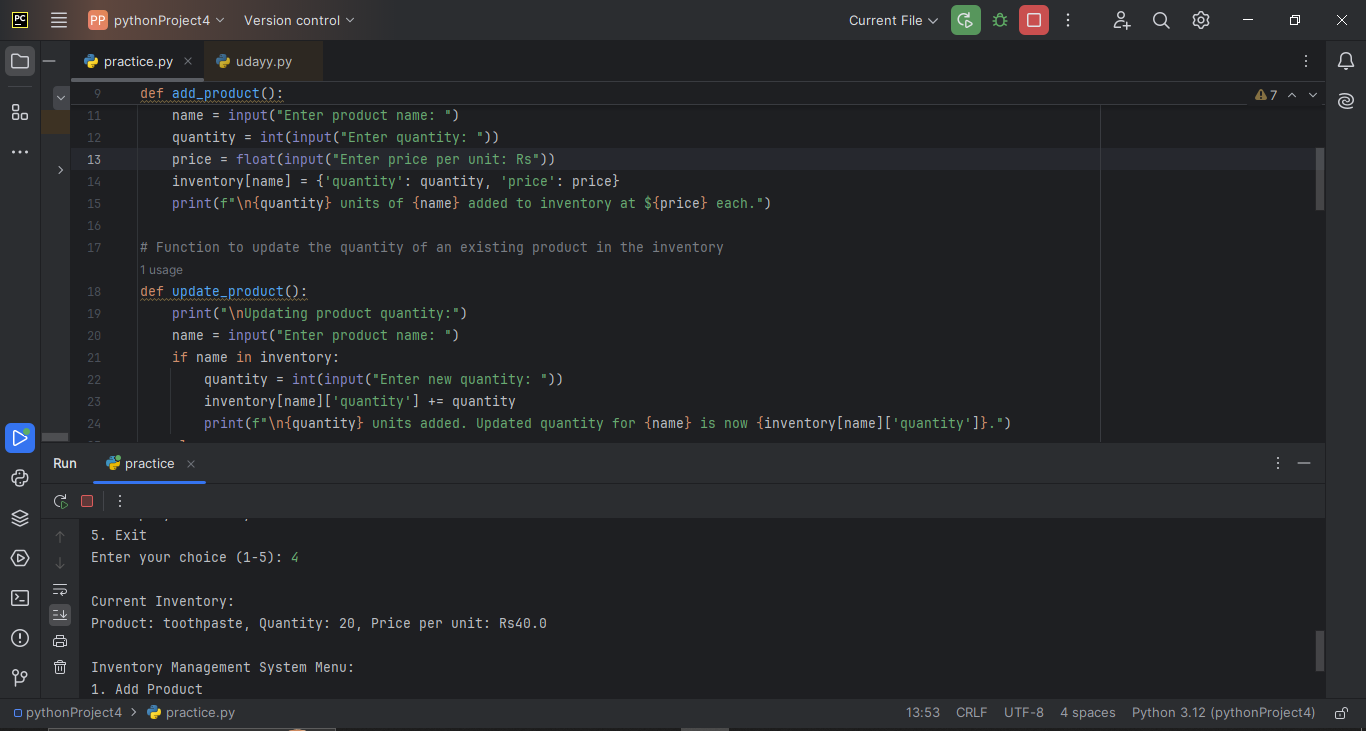1366x731 pixels.
Task: Toggle file read-only lock in status bar
Action: point(1341,713)
